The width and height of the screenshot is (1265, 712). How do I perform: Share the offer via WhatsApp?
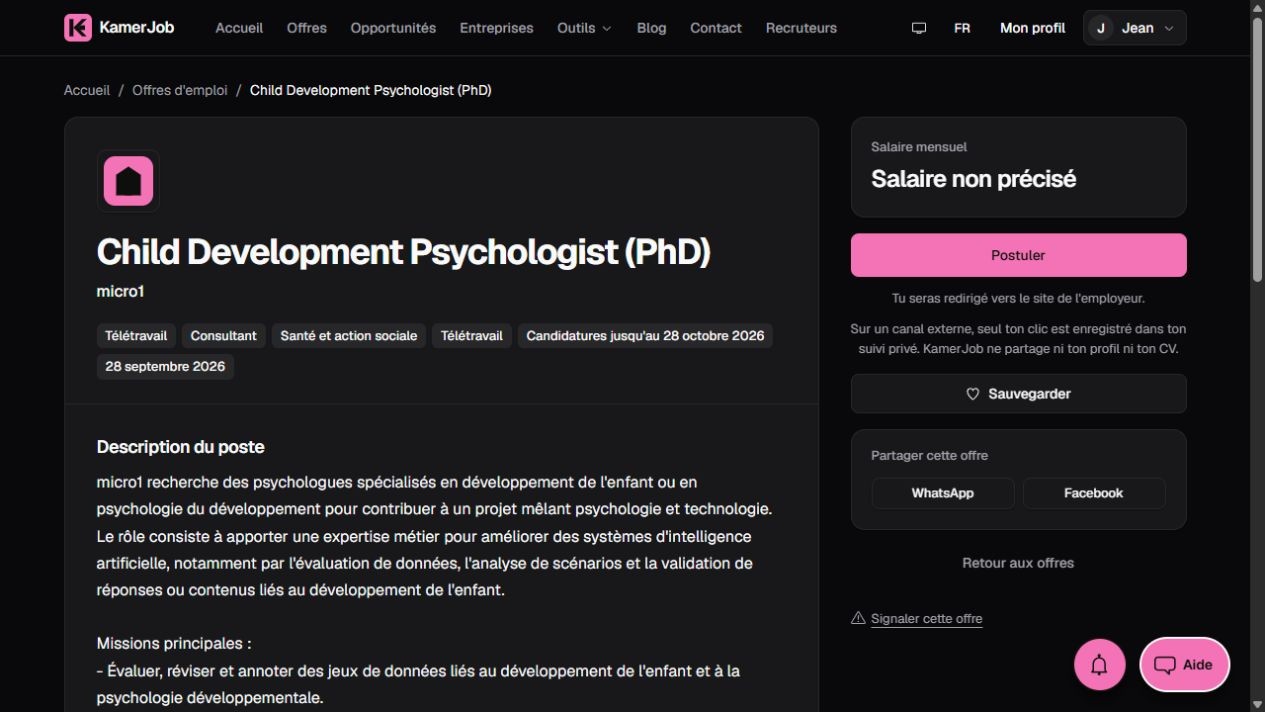pyautogui.click(x=942, y=493)
